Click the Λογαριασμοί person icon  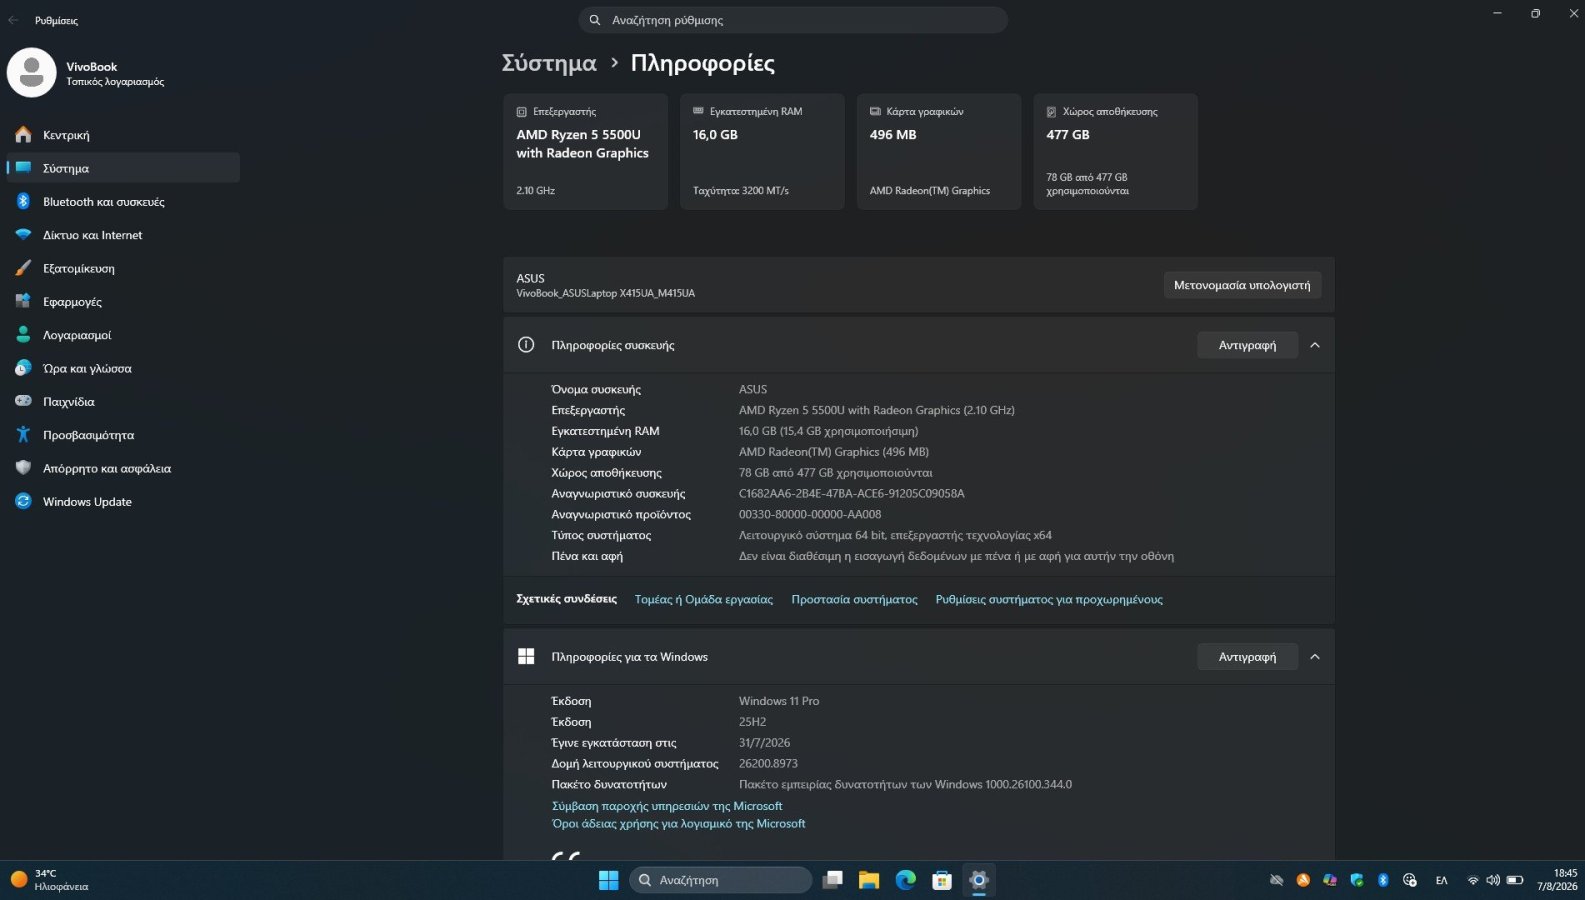23,335
